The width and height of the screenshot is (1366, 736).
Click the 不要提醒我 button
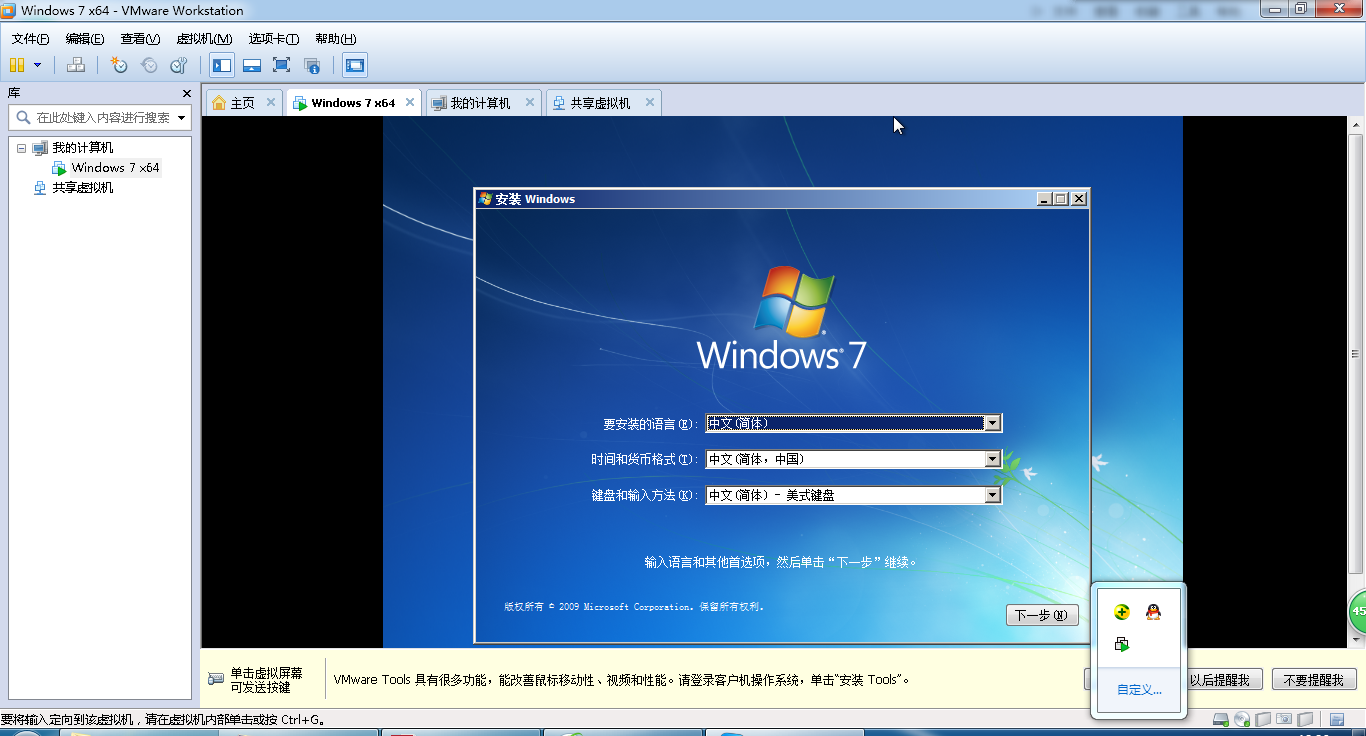[1313, 680]
